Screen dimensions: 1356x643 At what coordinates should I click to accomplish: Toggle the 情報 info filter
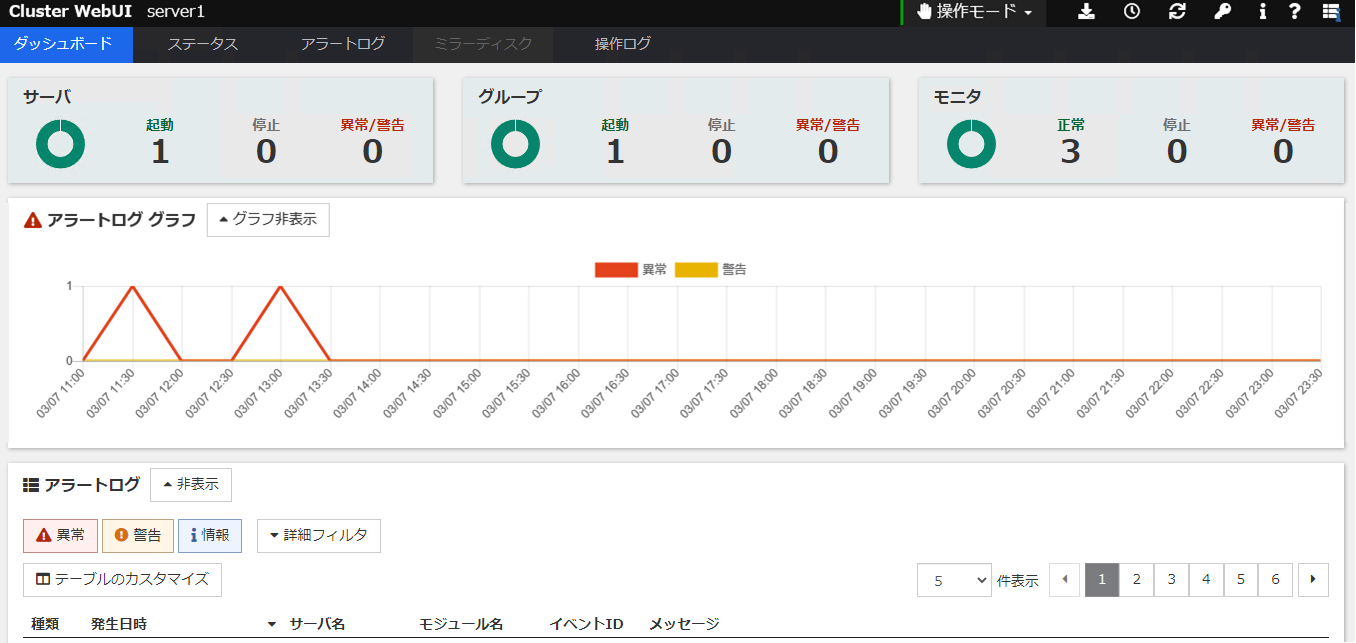point(210,536)
